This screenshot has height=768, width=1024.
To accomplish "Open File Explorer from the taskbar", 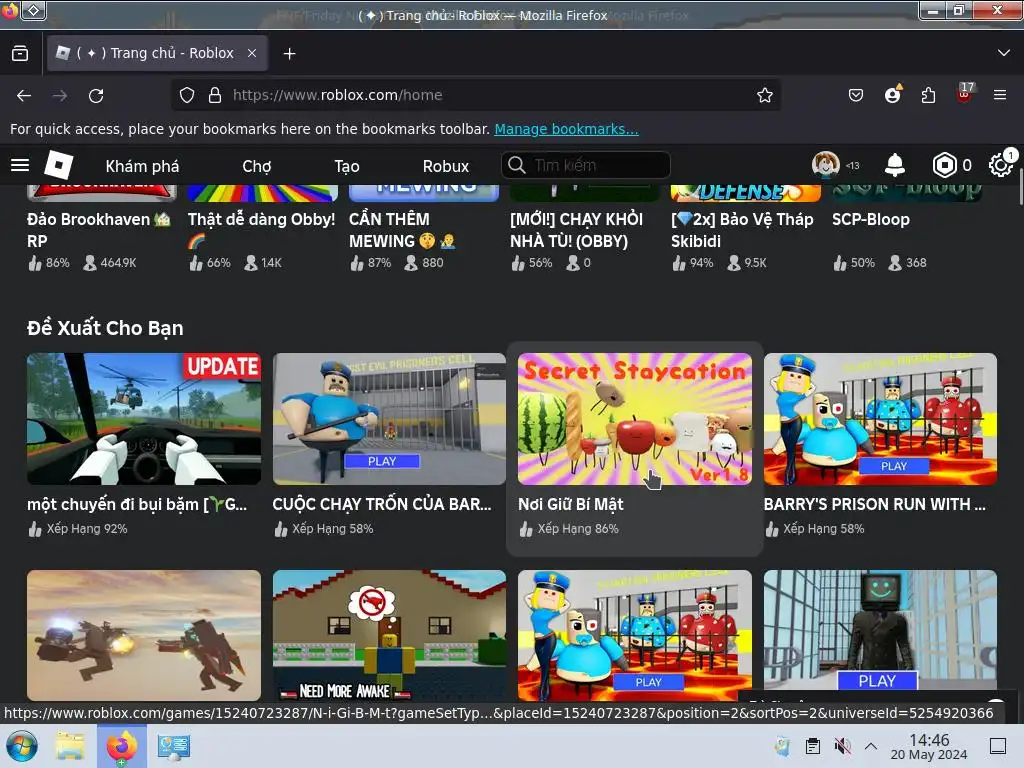I will pyautogui.click(x=69, y=746).
